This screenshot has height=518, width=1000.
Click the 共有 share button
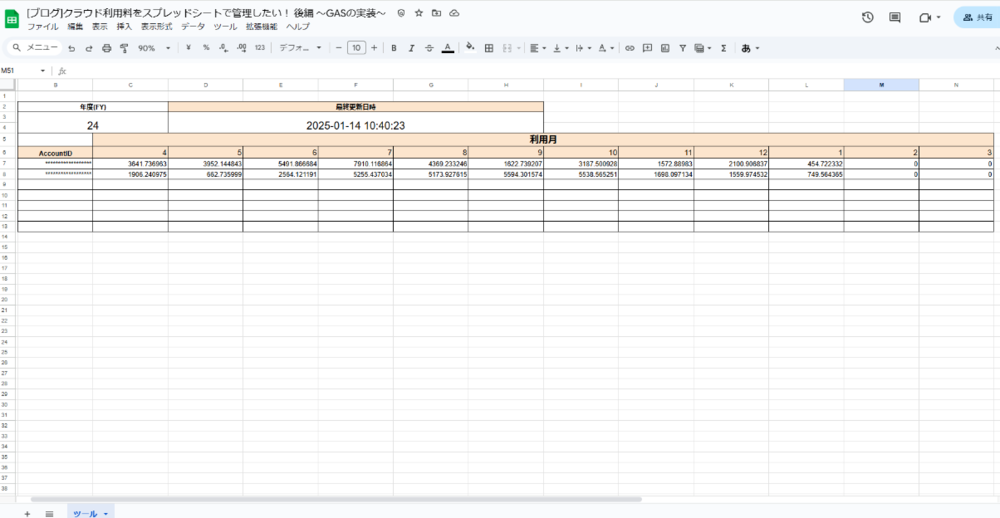pyautogui.click(x=977, y=18)
